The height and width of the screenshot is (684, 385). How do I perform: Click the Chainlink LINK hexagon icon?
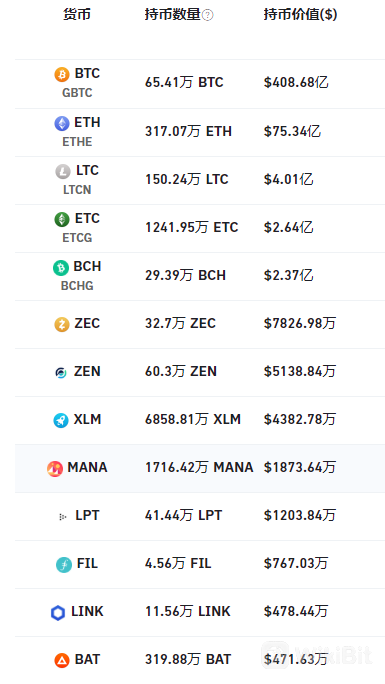coord(58,613)
